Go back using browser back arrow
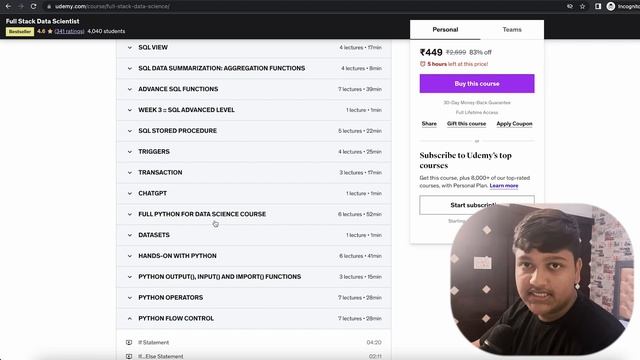This screenshot has width=640, height=360. coord(8,6)
